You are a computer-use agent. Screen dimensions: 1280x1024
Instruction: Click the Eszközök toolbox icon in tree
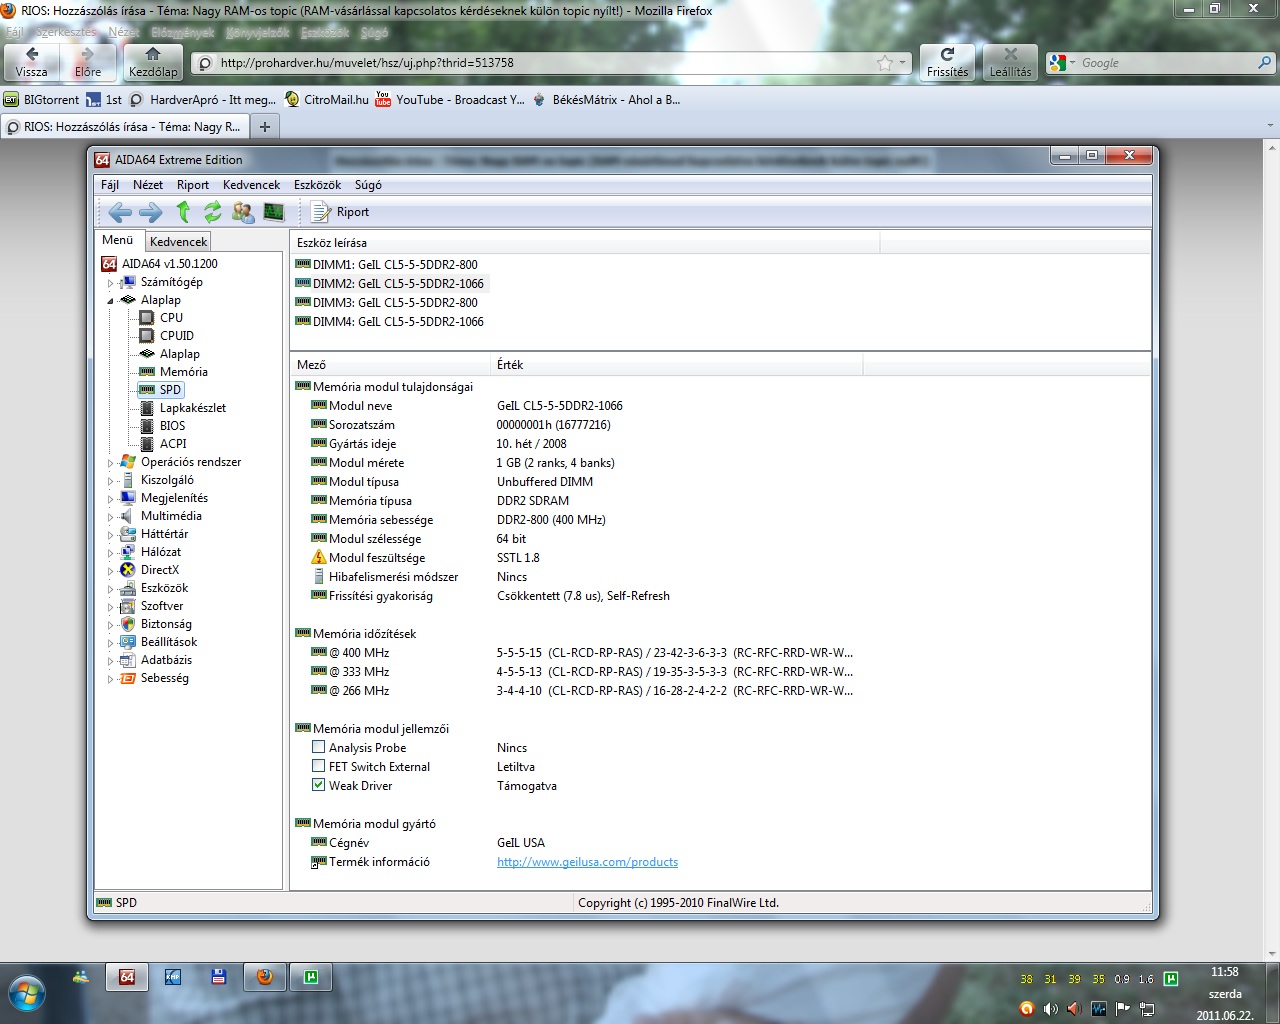[128, 588]
